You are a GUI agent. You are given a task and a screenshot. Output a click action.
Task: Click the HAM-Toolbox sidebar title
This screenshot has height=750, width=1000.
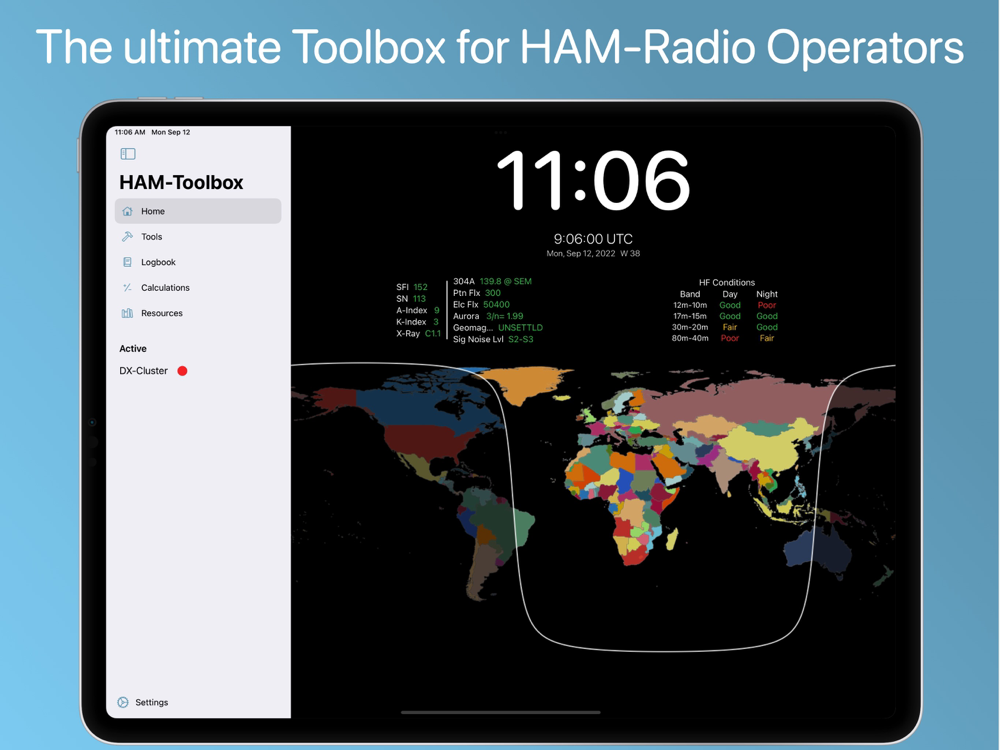(181, 183)
